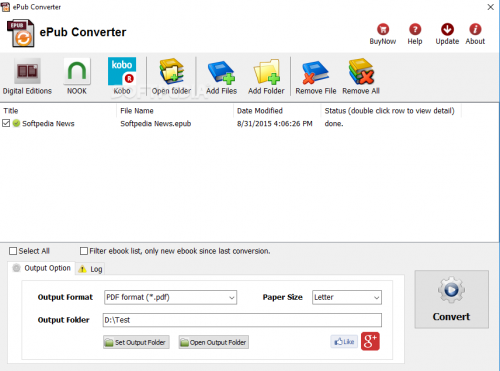Select the Kobo toolbar icon
Image resolution: width=500 pixels, height=371 pixels.
click(122, 71)
